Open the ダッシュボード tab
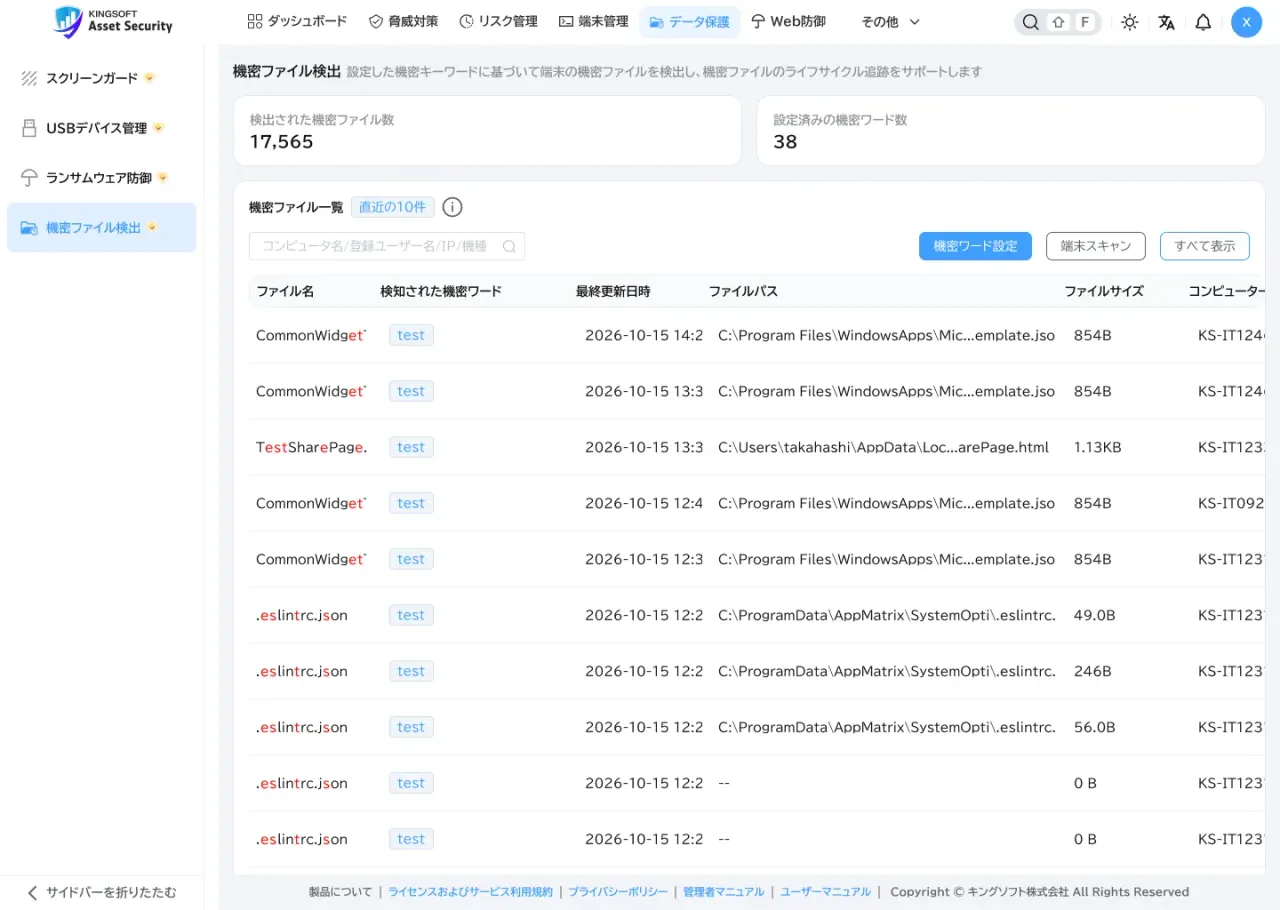 pyautogui.click(x=297, y=21)
